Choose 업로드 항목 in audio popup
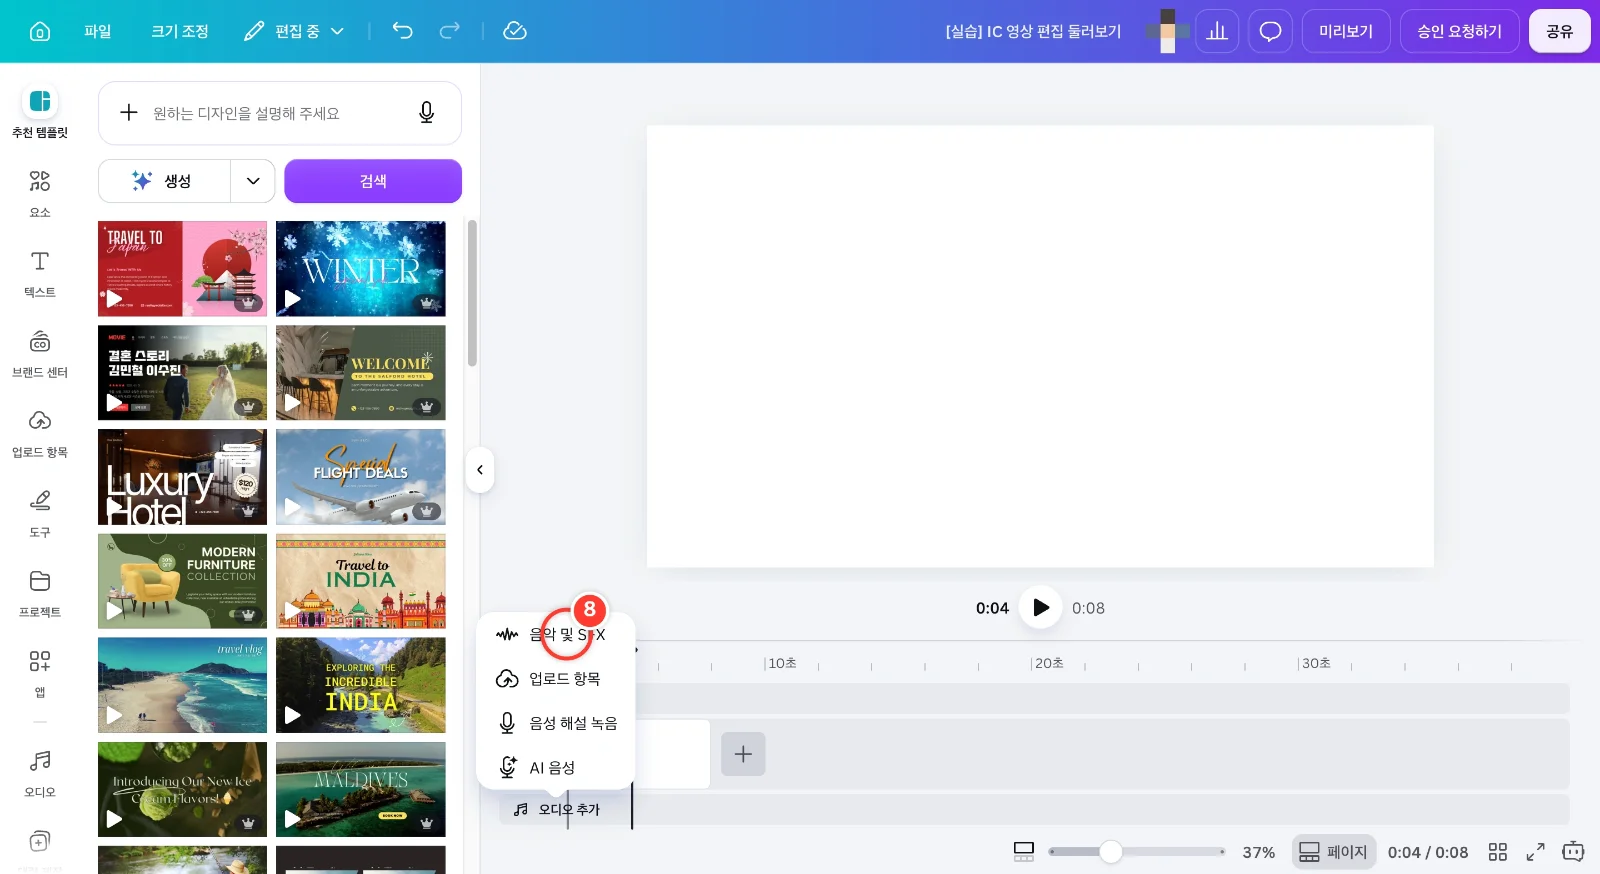Viewport: 1600px width, 874px height. (556, 679)
